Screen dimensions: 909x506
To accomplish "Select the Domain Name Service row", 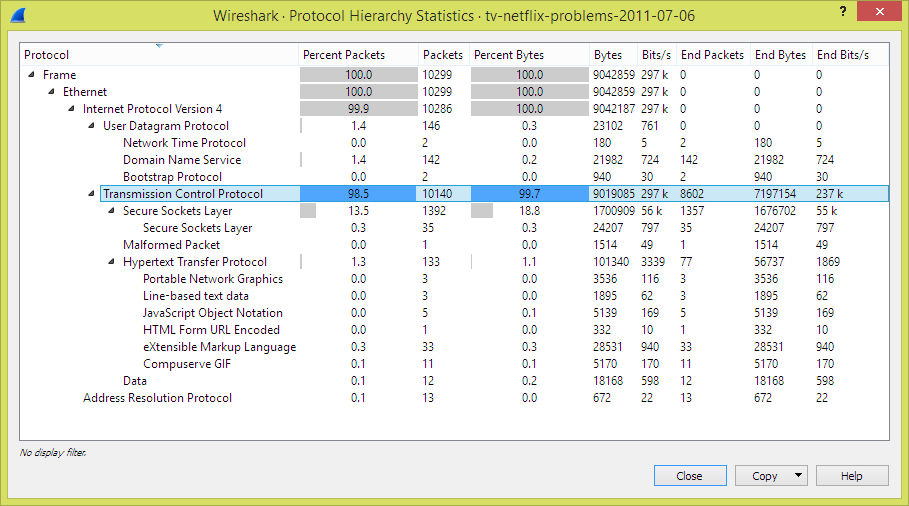I will 454,159.
